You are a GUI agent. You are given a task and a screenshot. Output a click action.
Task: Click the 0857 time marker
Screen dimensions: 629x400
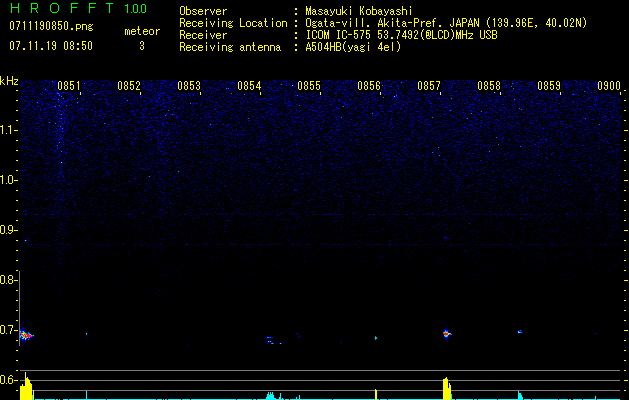coord(429,86)
